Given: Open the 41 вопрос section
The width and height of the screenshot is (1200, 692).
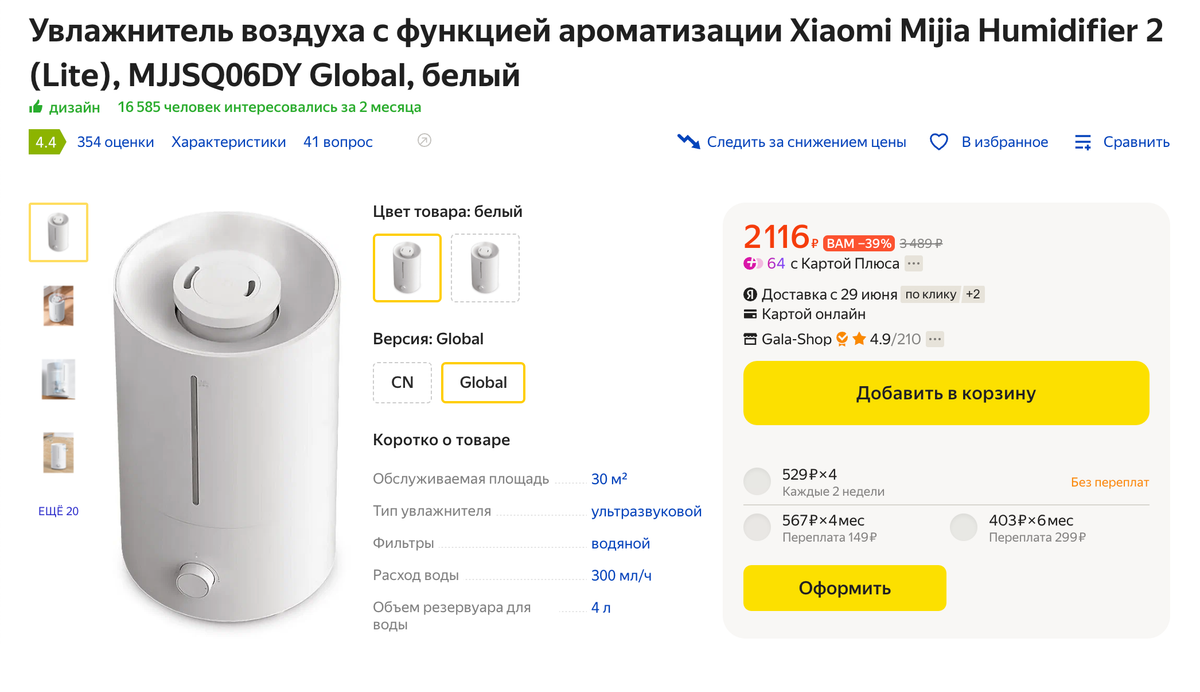Looking at the screenshot, I should coord(337,141).
